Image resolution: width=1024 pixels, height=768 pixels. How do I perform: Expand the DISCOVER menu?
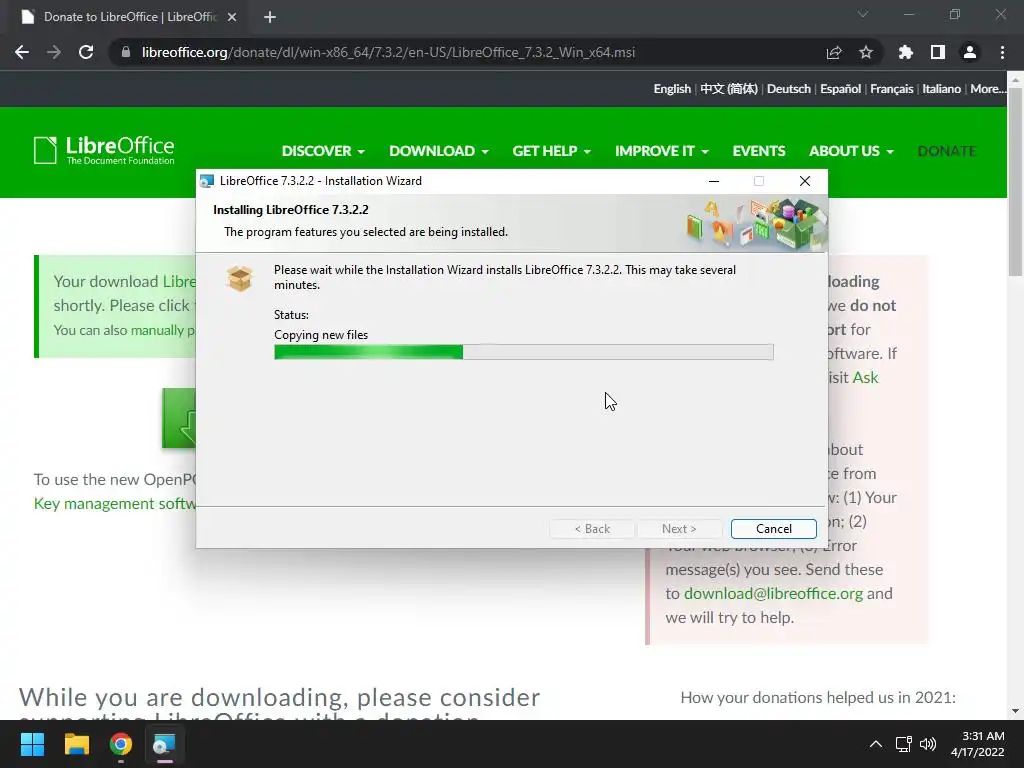click(x=323, y=151)
